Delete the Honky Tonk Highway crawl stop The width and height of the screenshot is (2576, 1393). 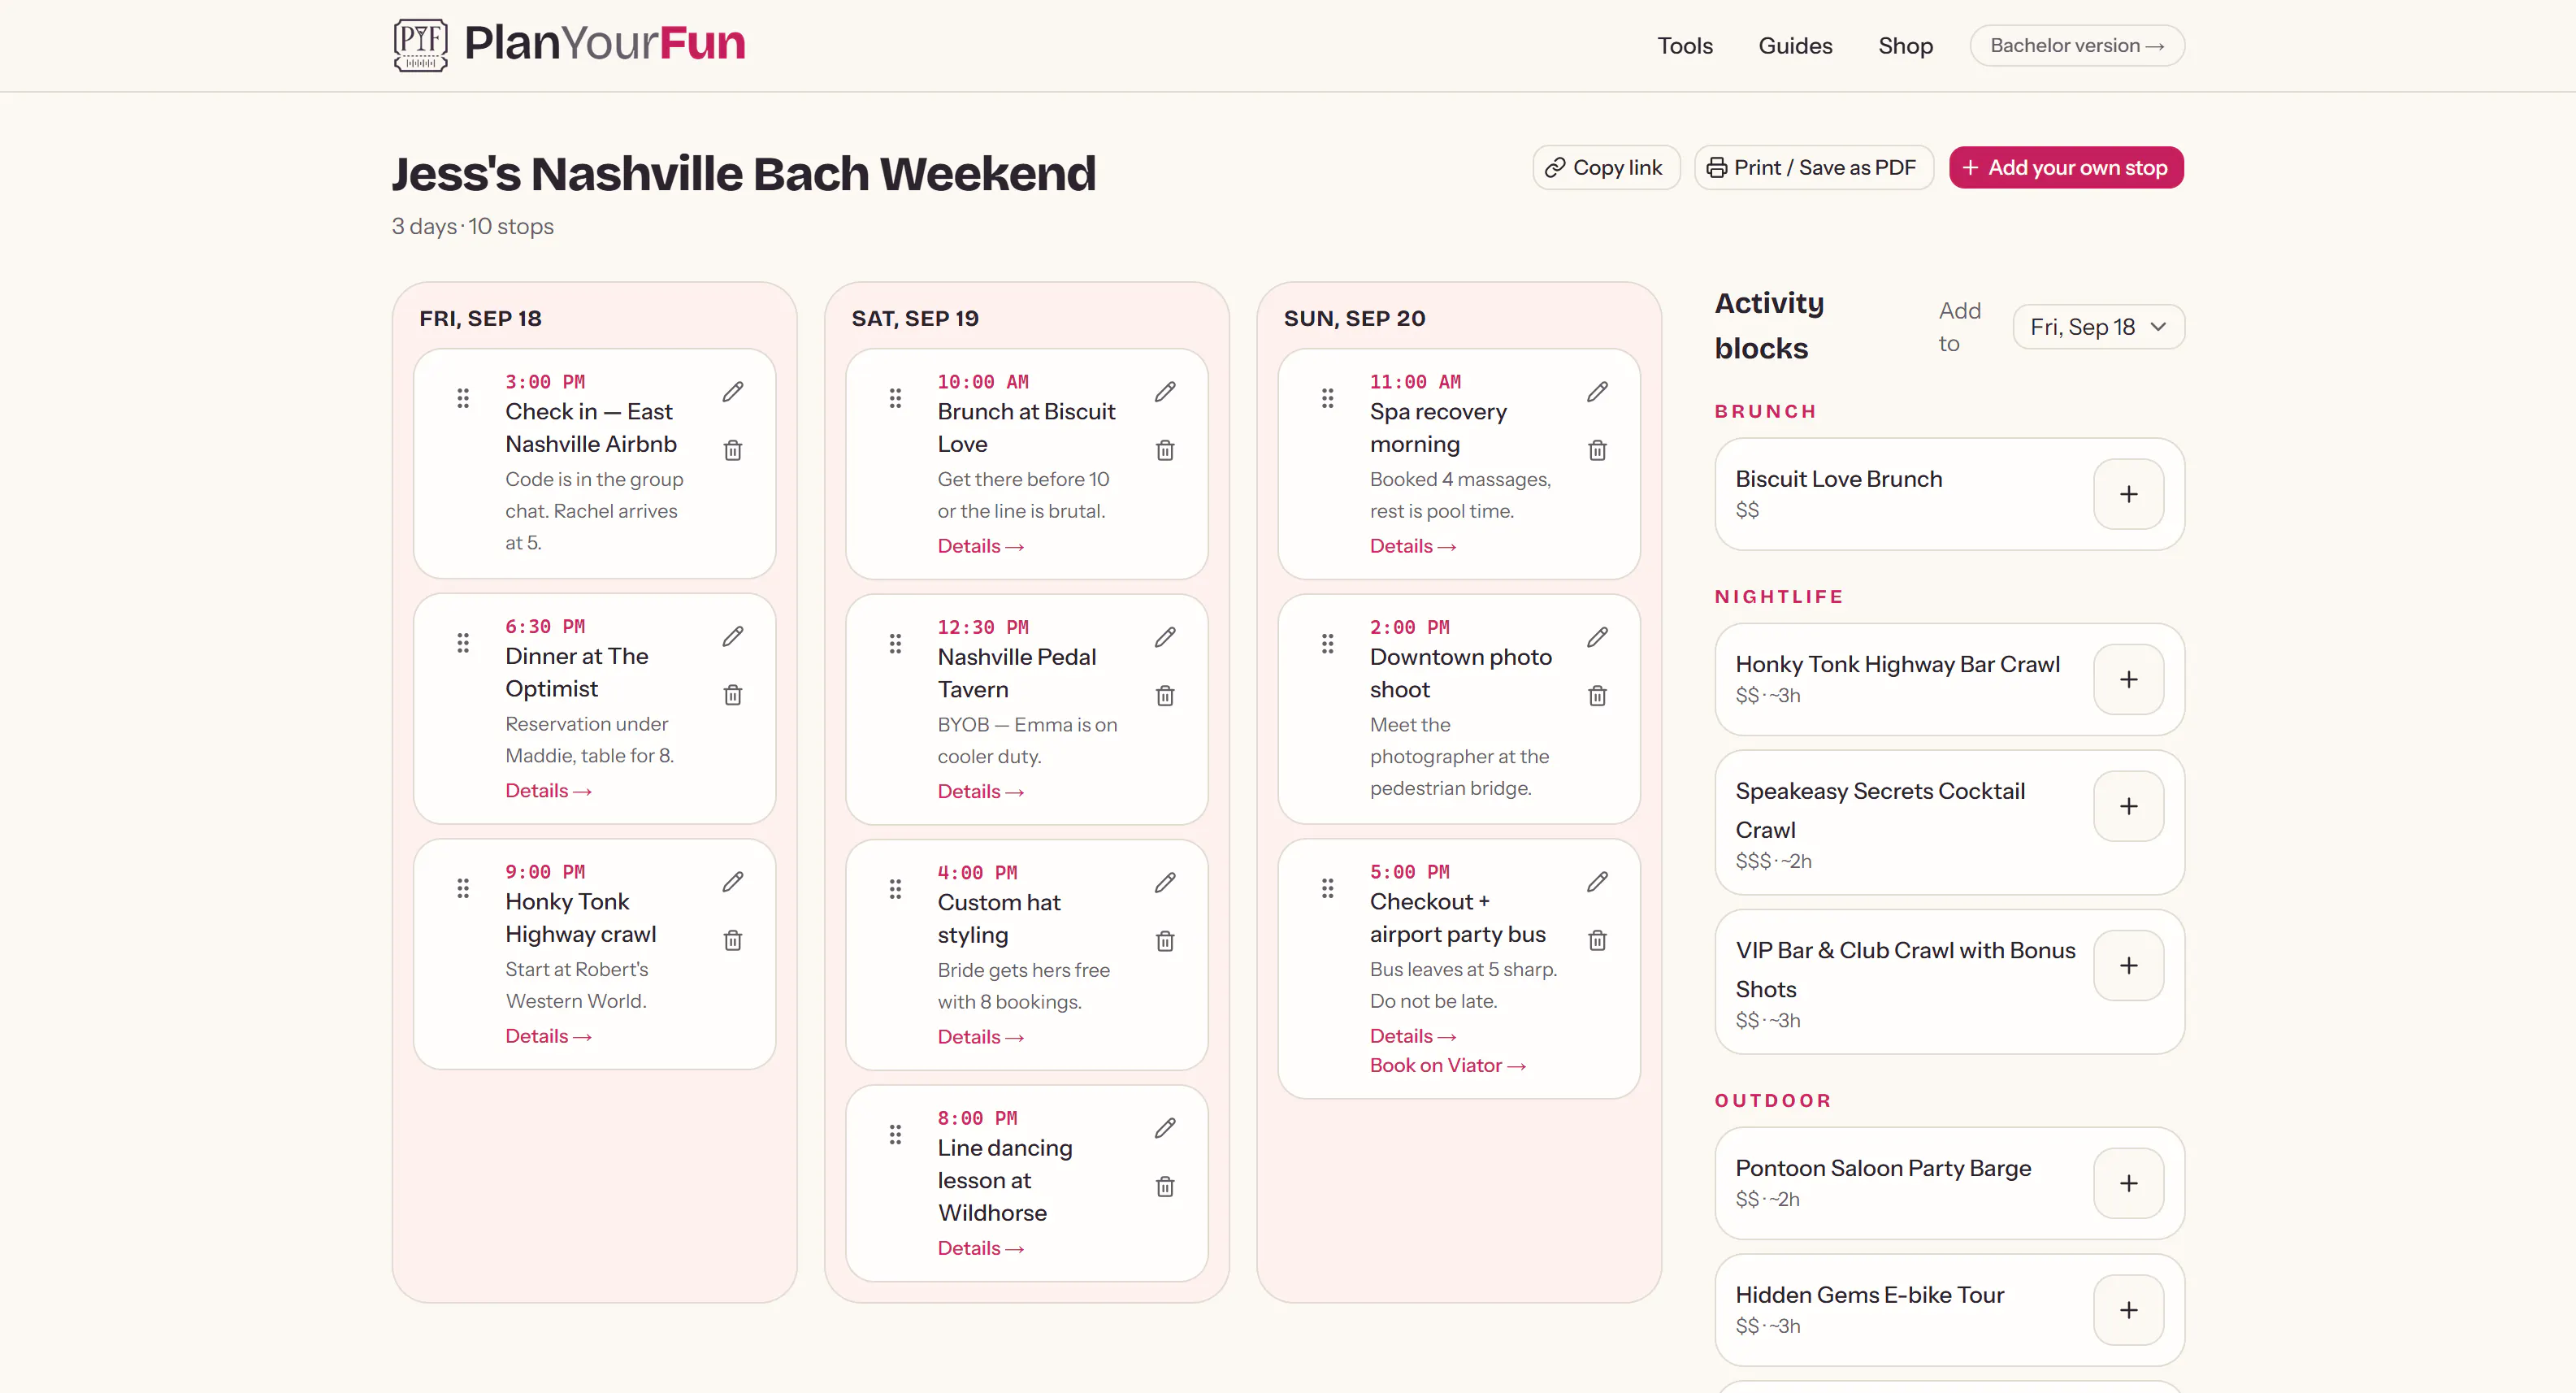(733, 940)
